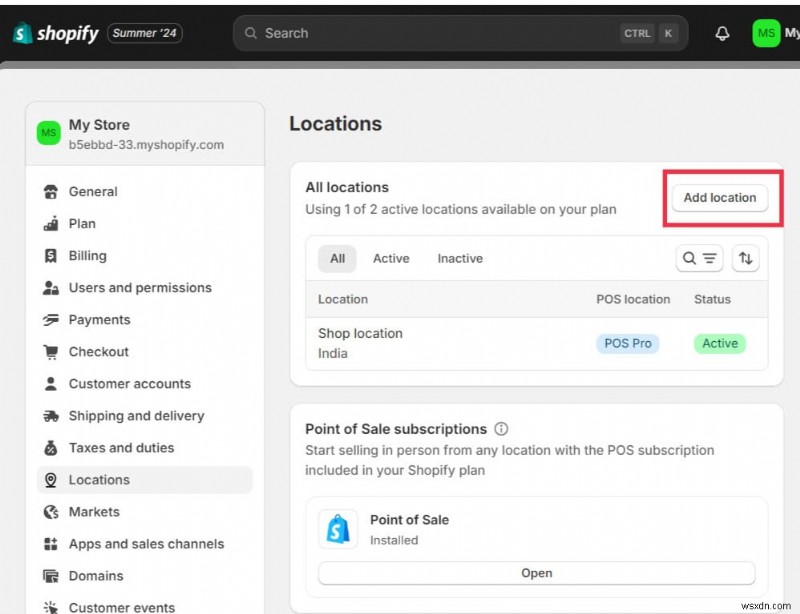
Task: Click the India country text
Action: coord(333,354)
